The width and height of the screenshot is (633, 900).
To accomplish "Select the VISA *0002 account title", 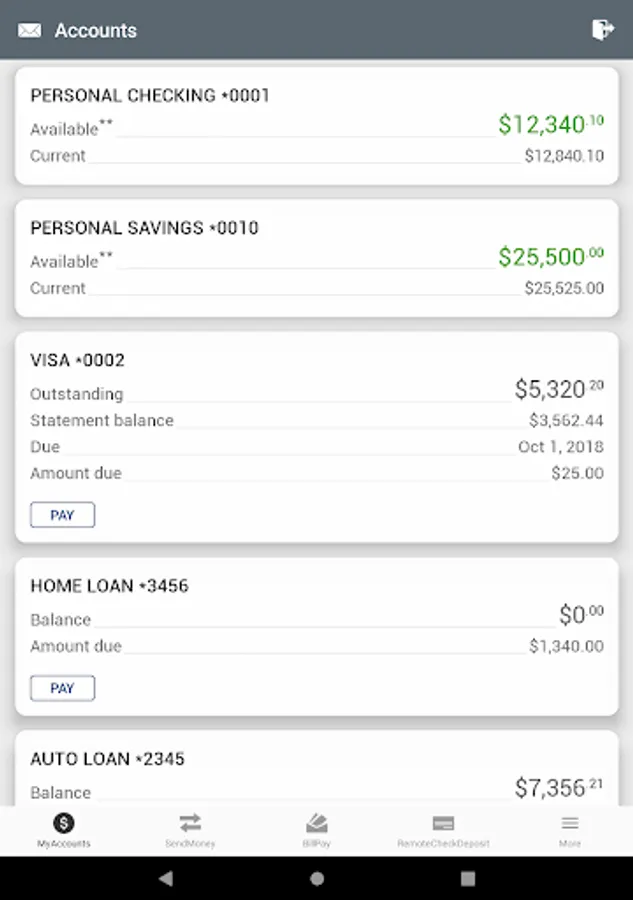I will pyautogui.click(x=77, y=360).
